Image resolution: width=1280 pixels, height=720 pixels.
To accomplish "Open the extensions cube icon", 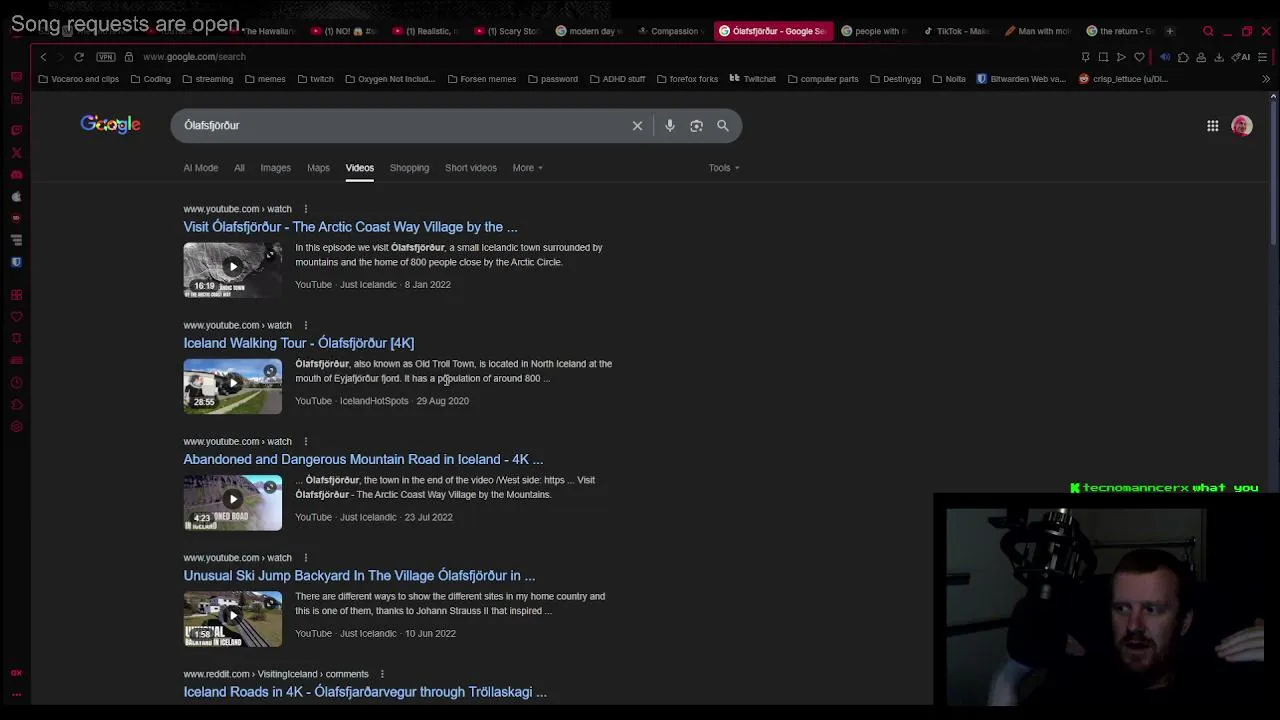I will 1183,57.
